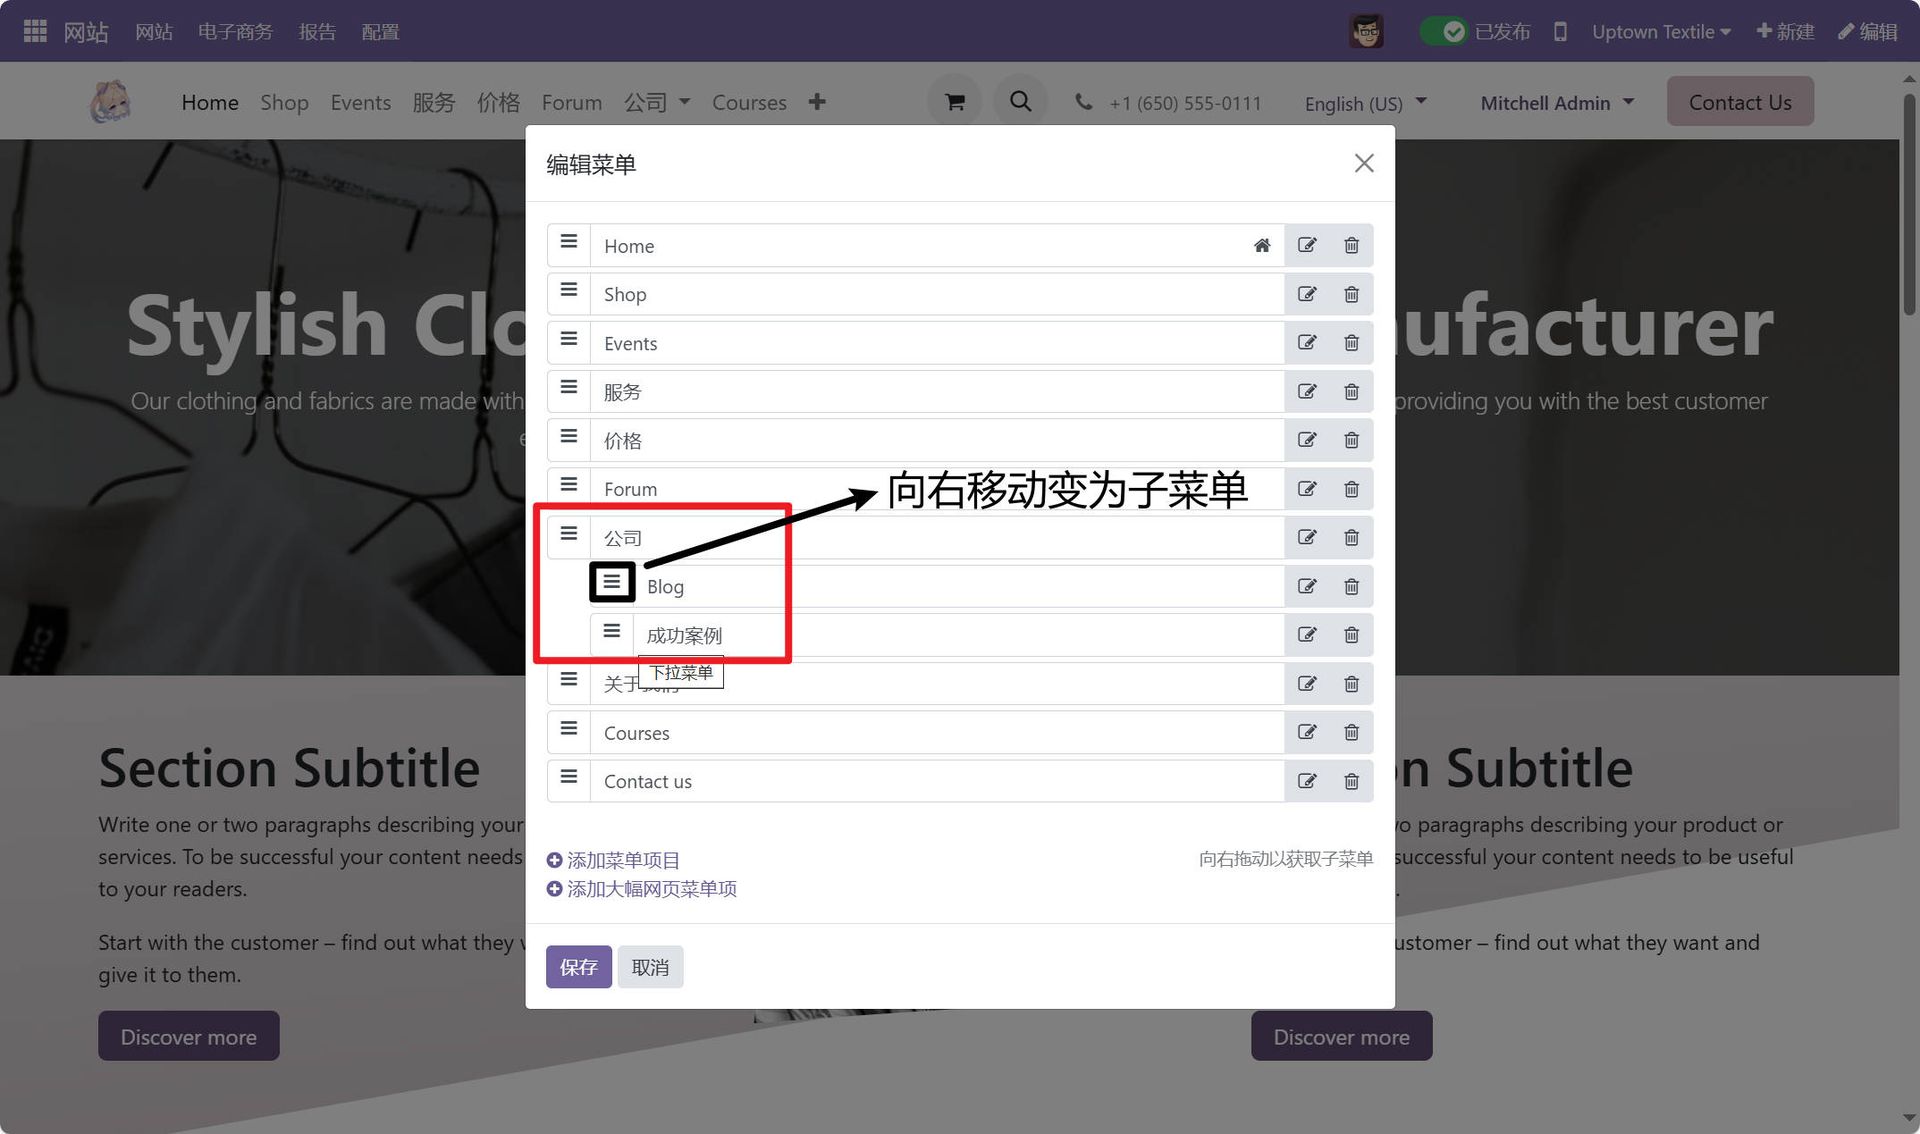
Task: Edit the Courses menu item
Action: coord(1307,732)
